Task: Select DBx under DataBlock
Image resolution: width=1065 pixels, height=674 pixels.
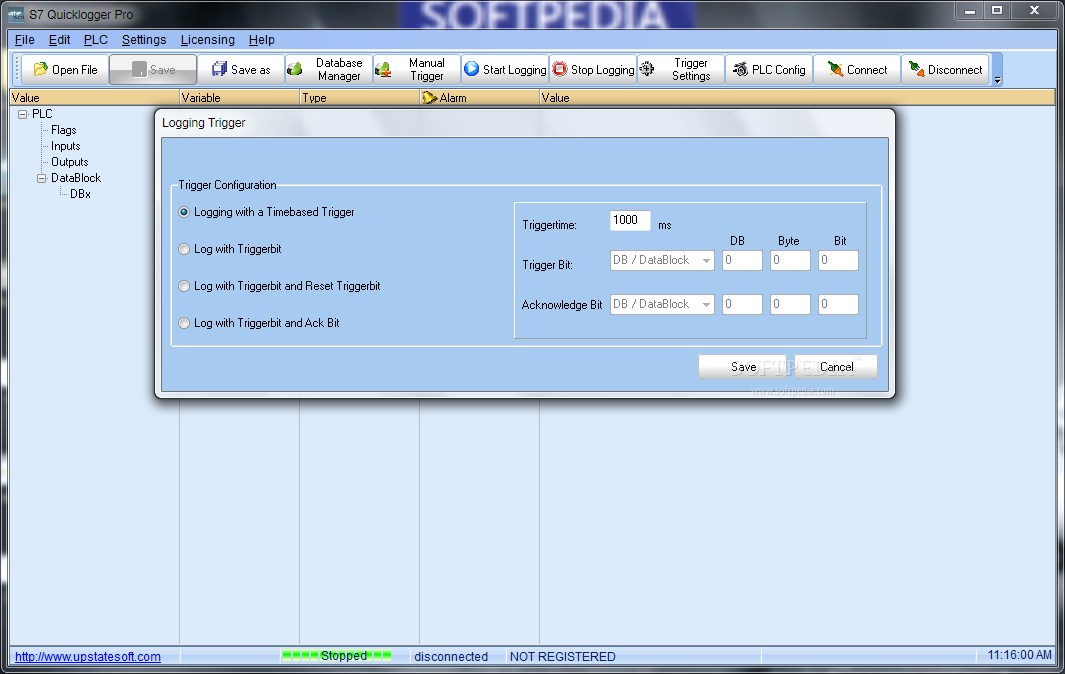Action: (x=80, y=194)
